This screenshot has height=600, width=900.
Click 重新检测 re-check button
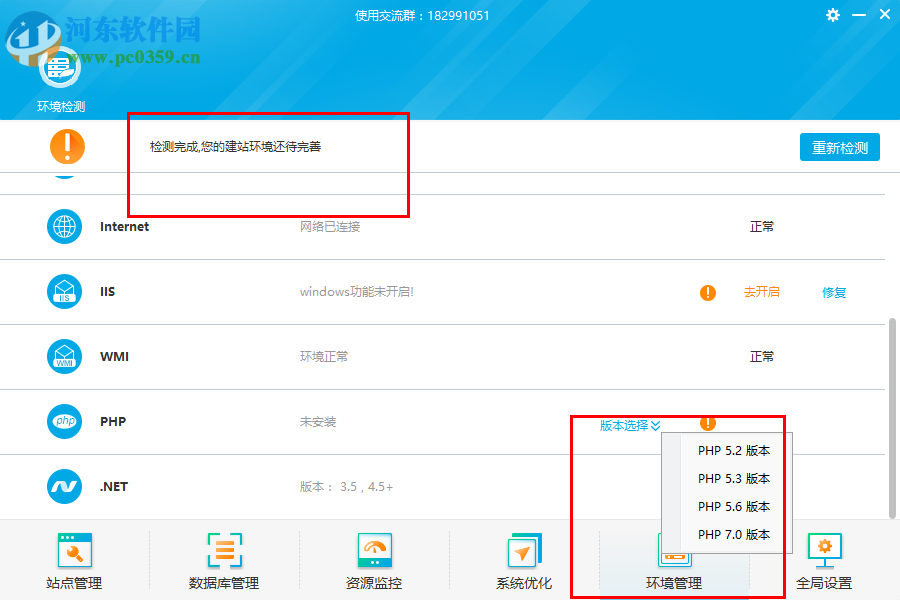coord(840,148)
